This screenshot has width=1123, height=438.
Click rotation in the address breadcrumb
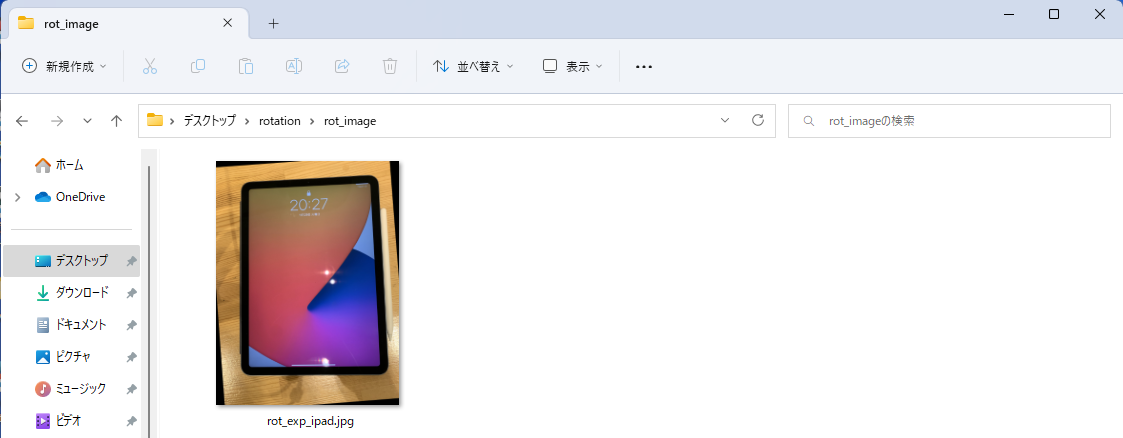280,121
